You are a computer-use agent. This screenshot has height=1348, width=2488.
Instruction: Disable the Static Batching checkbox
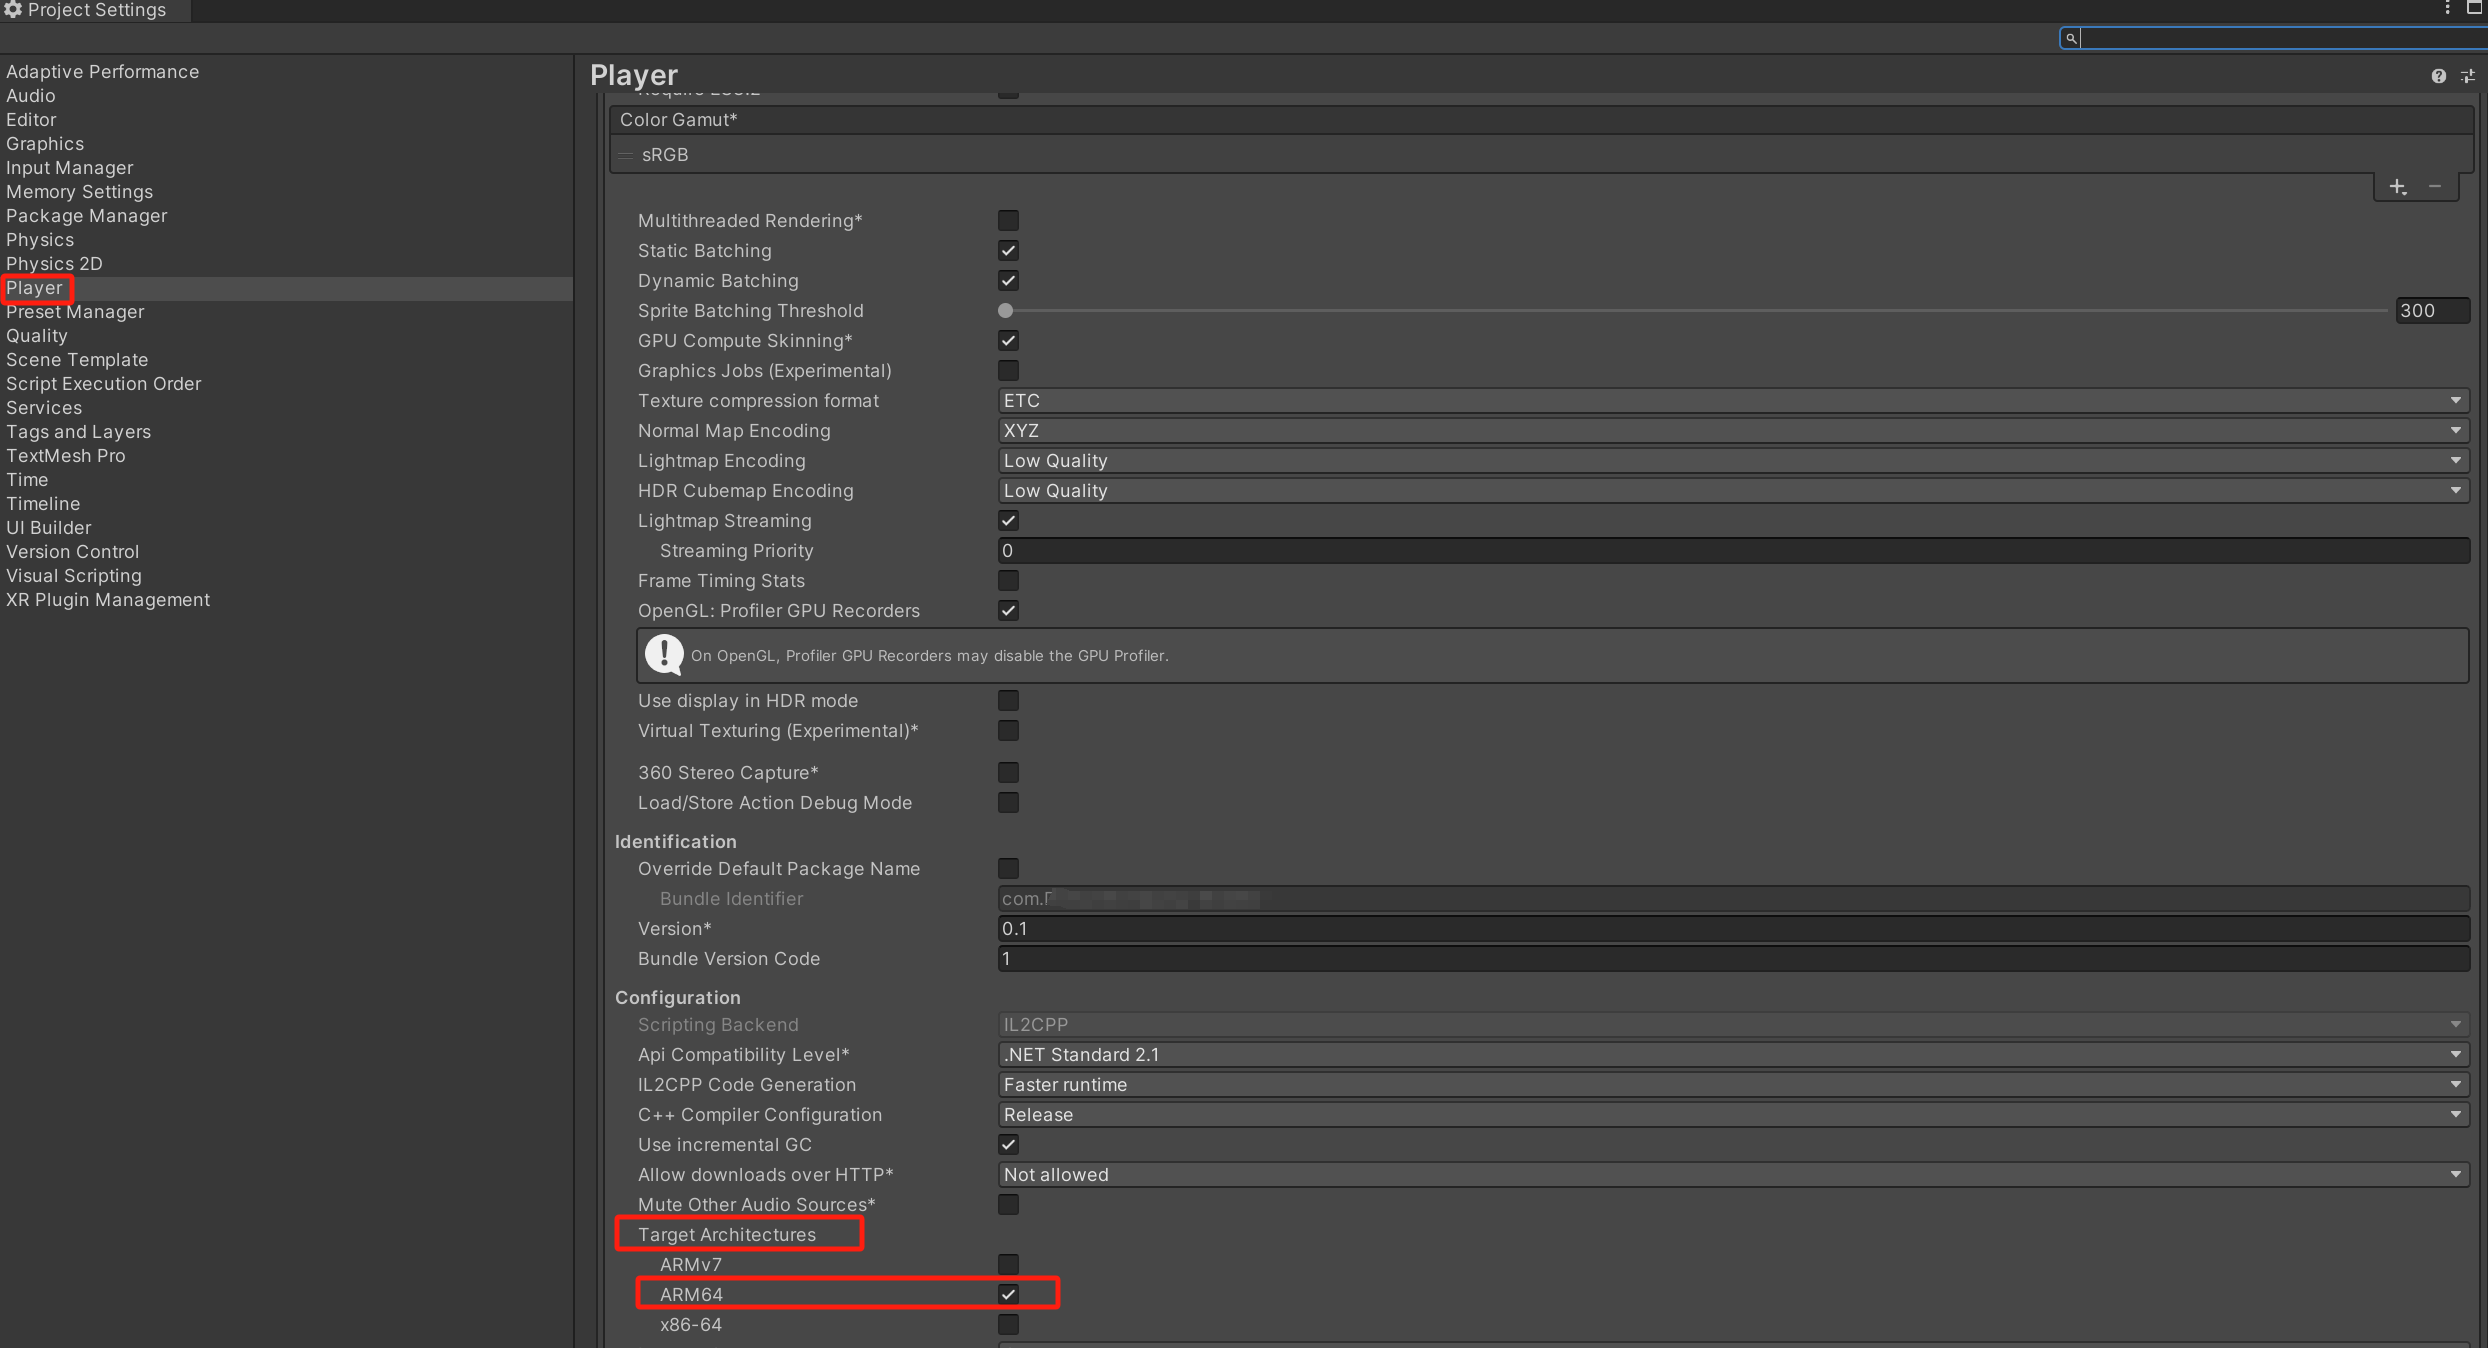tap(1008, 251)
